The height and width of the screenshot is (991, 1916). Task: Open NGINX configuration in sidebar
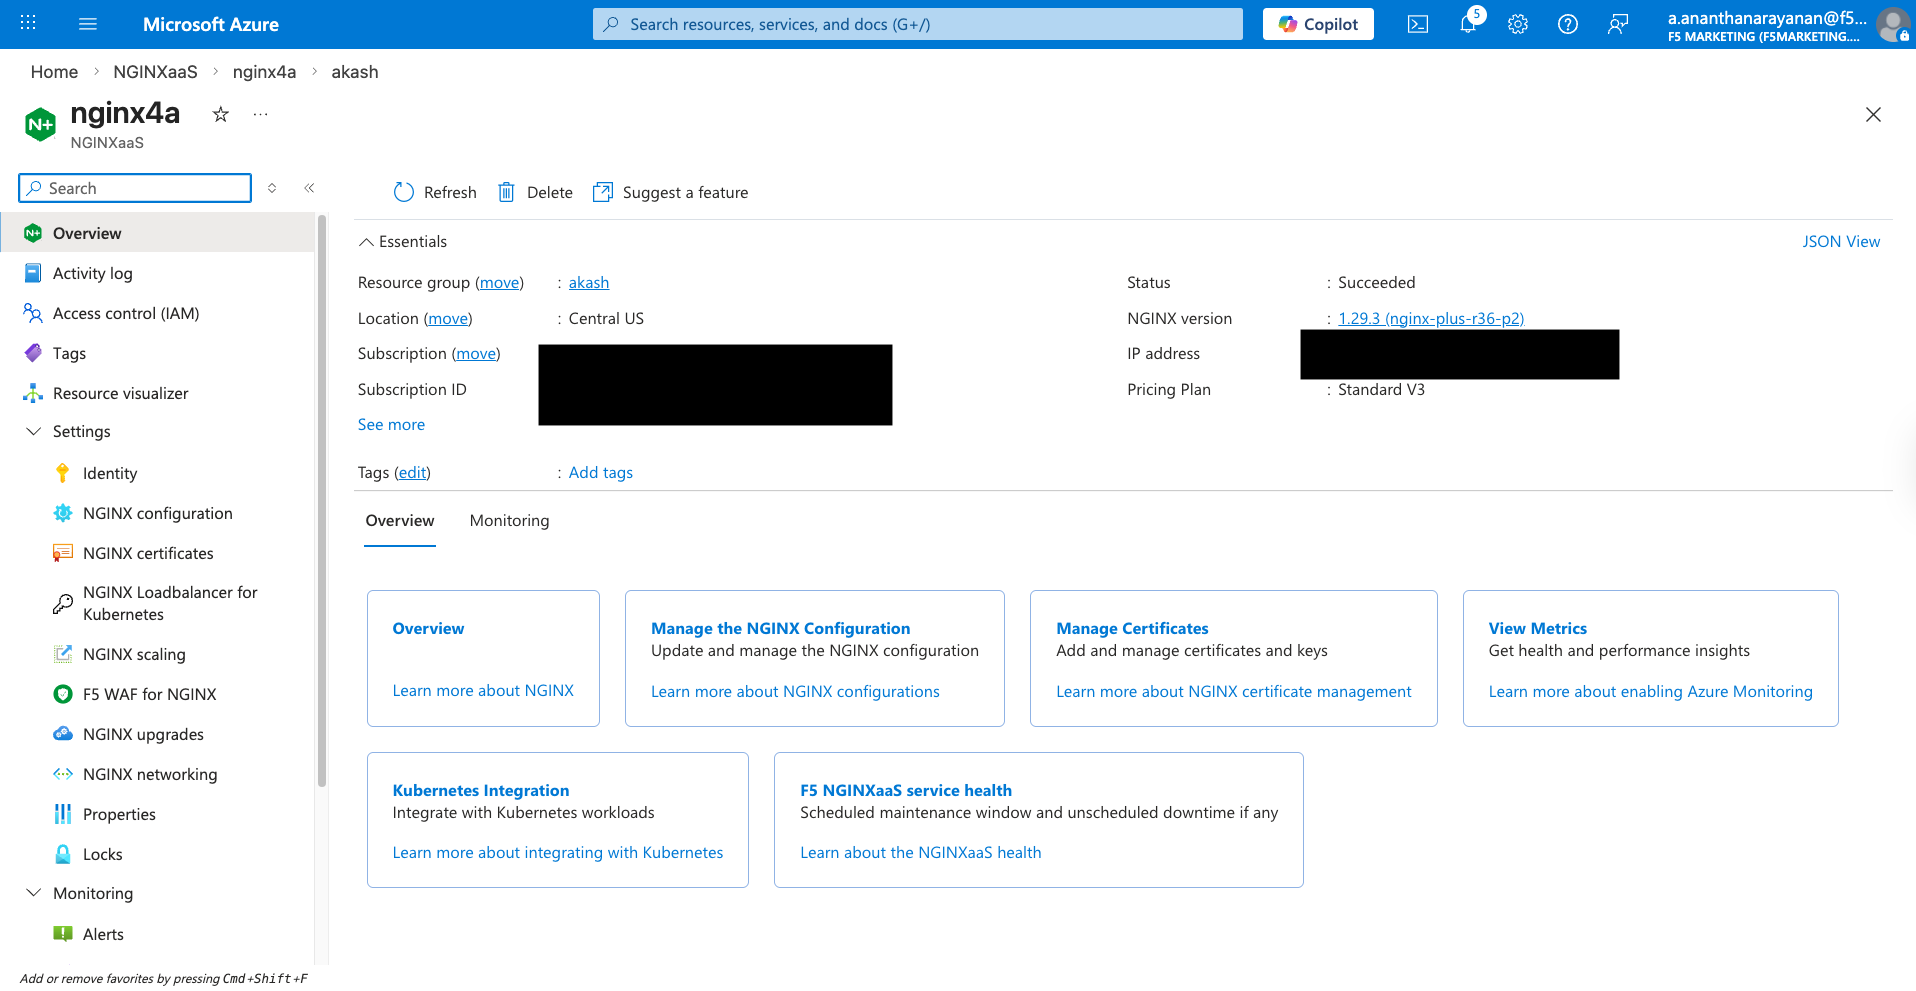tap(158, 513)
